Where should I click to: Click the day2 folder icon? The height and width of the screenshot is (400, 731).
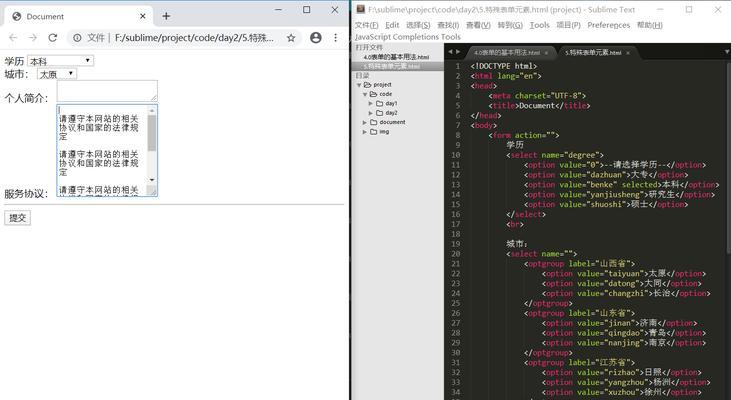[x=379, y=113]
